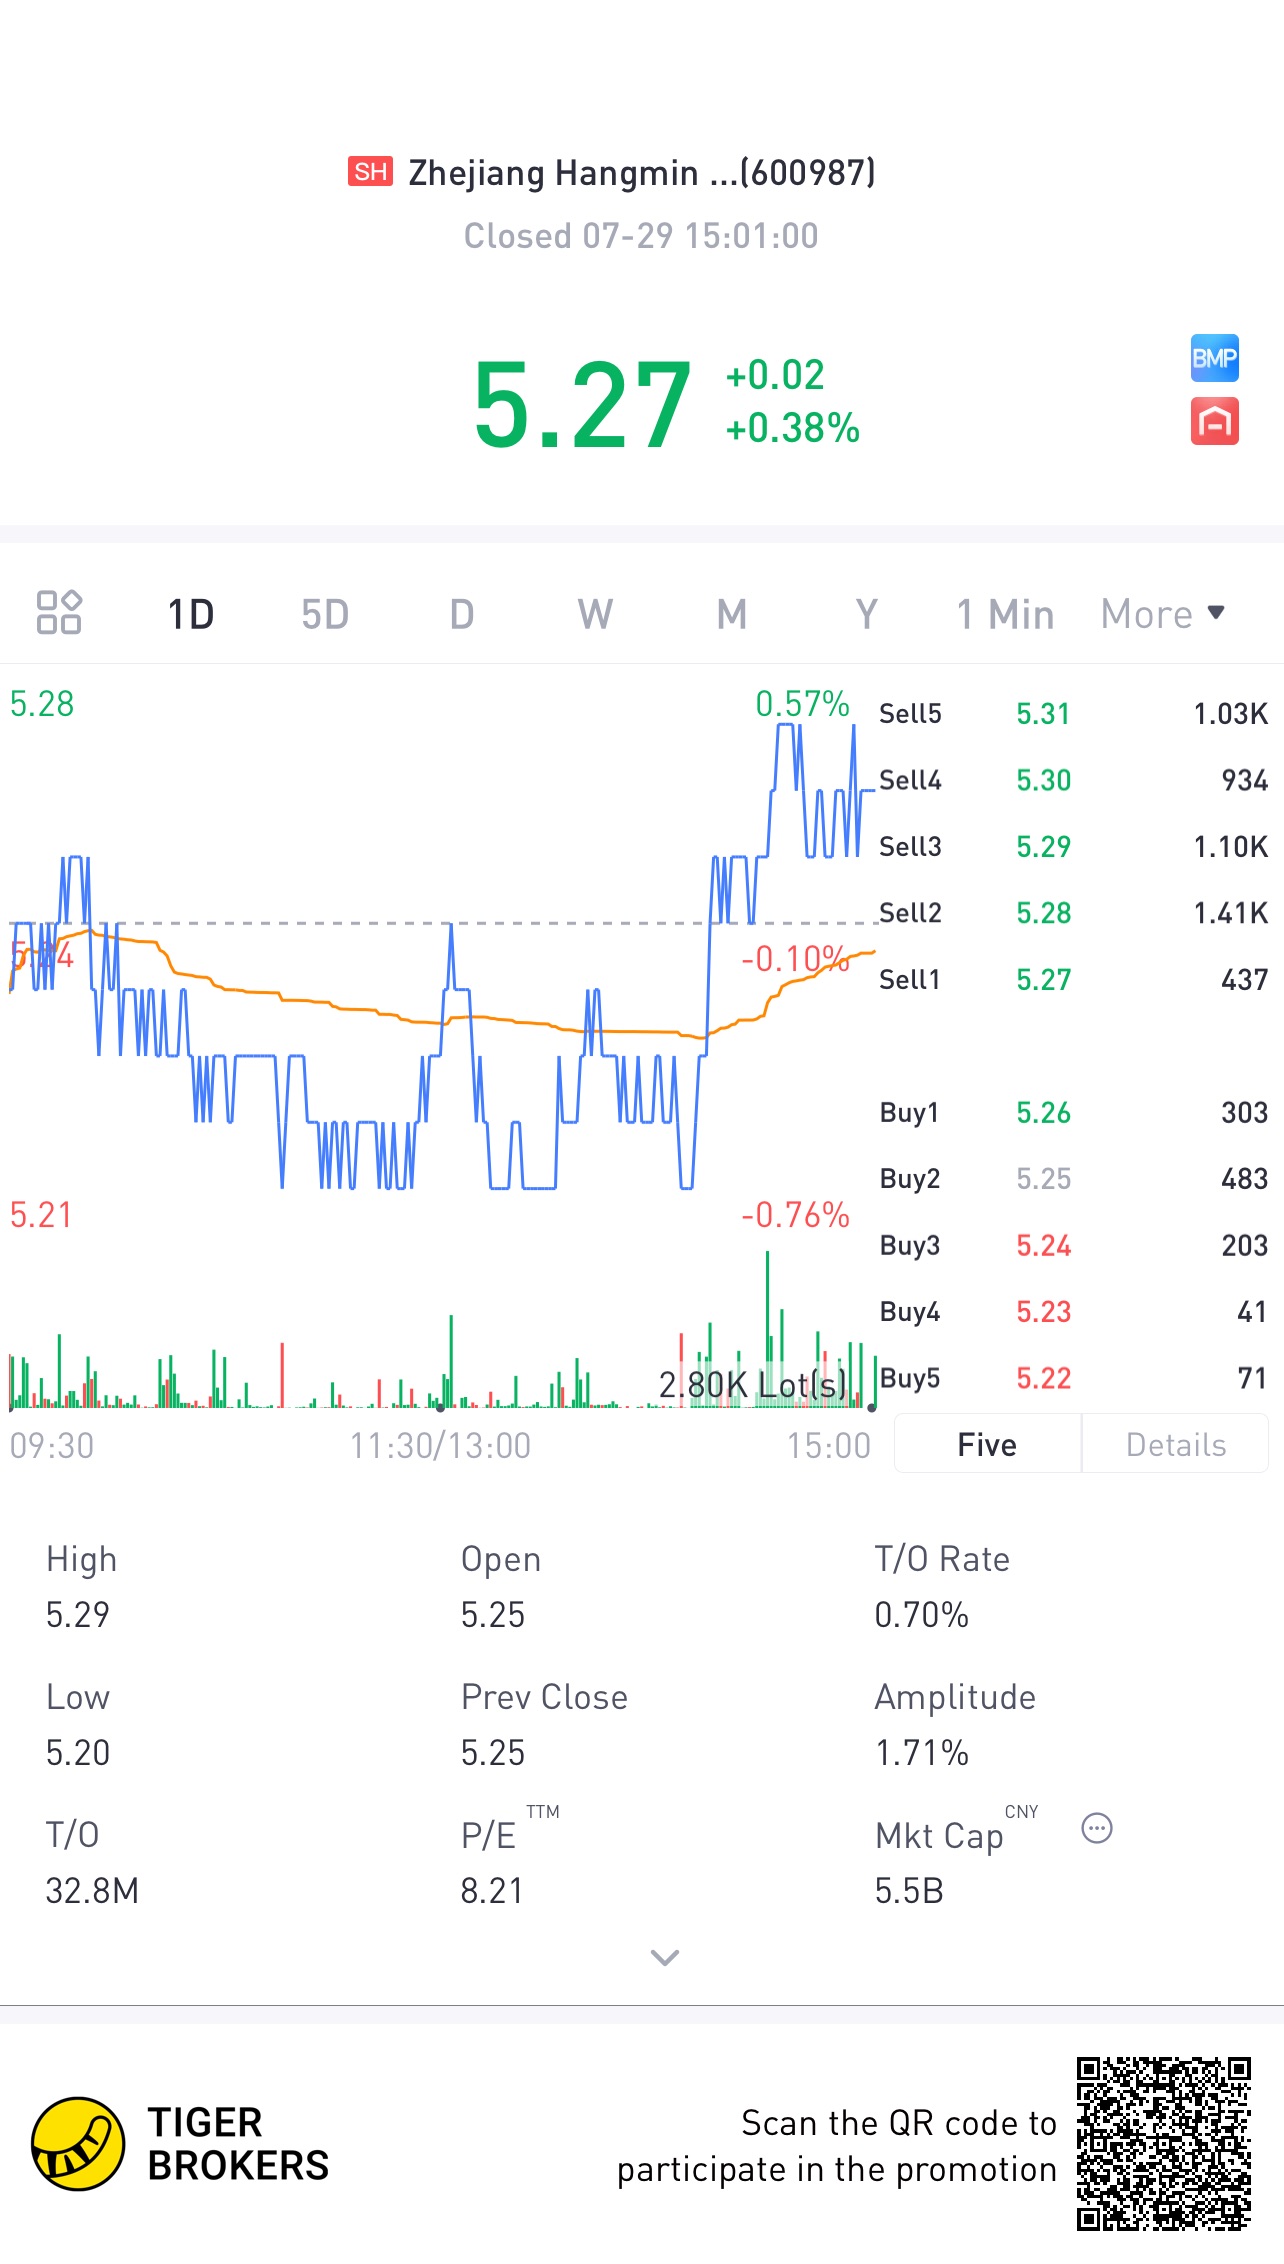Tap the Buy3 row at 5.24
The image size is (1284, 2264).
pos(1073,1245)
